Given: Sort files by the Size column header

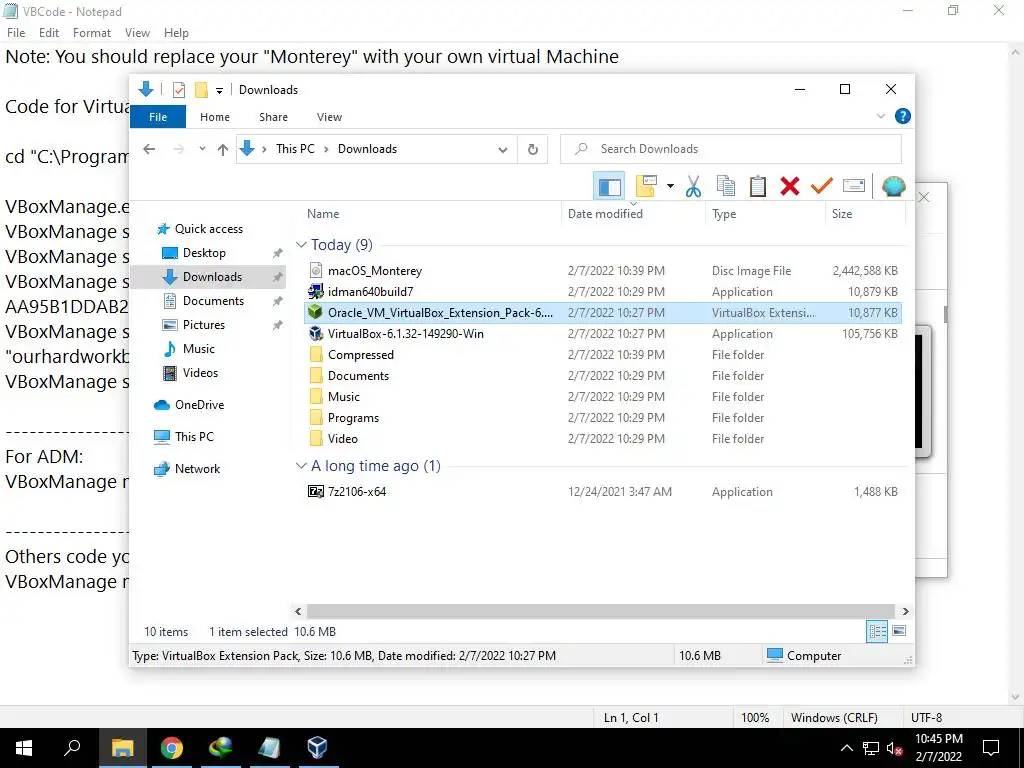Looking at the screenshot, I should click(865, 214).
